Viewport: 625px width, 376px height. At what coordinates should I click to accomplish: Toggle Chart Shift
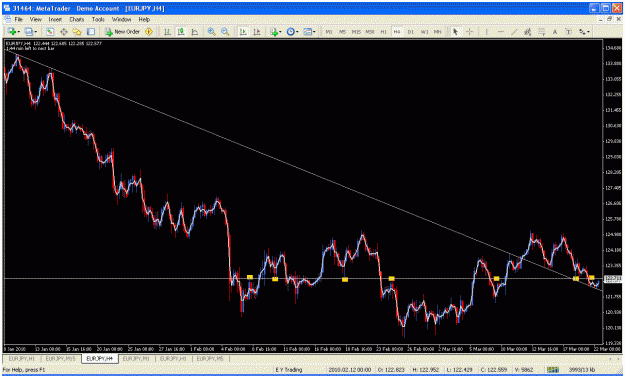(256, 31)
